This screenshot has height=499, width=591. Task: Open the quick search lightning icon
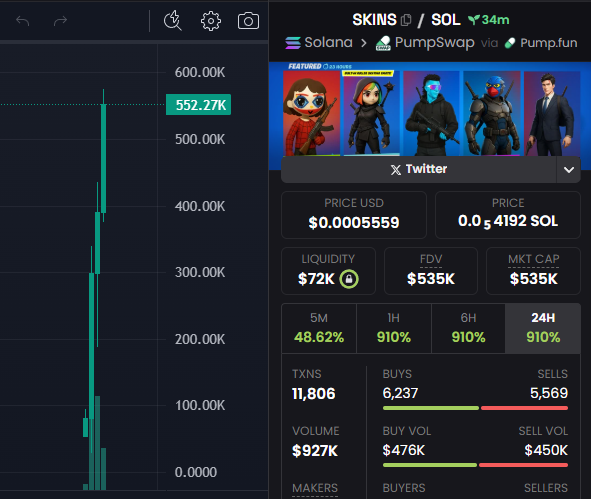tap(173, 20)
